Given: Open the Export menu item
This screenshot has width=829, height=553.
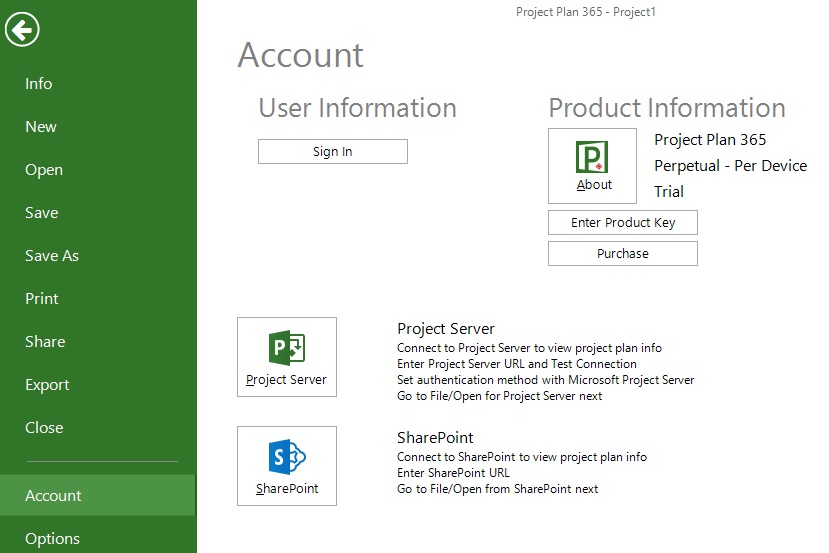Looking at the screenshot, I should (47, 385).
